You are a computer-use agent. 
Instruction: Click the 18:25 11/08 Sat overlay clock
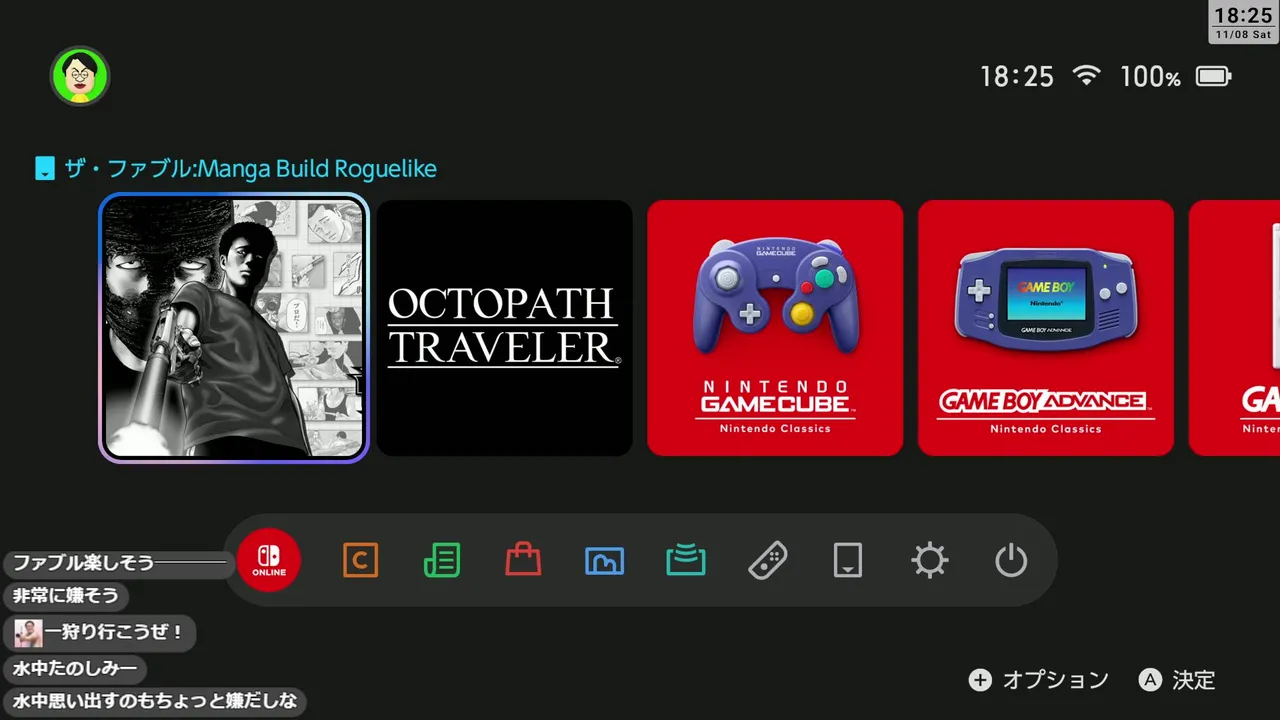(1243, 22)
